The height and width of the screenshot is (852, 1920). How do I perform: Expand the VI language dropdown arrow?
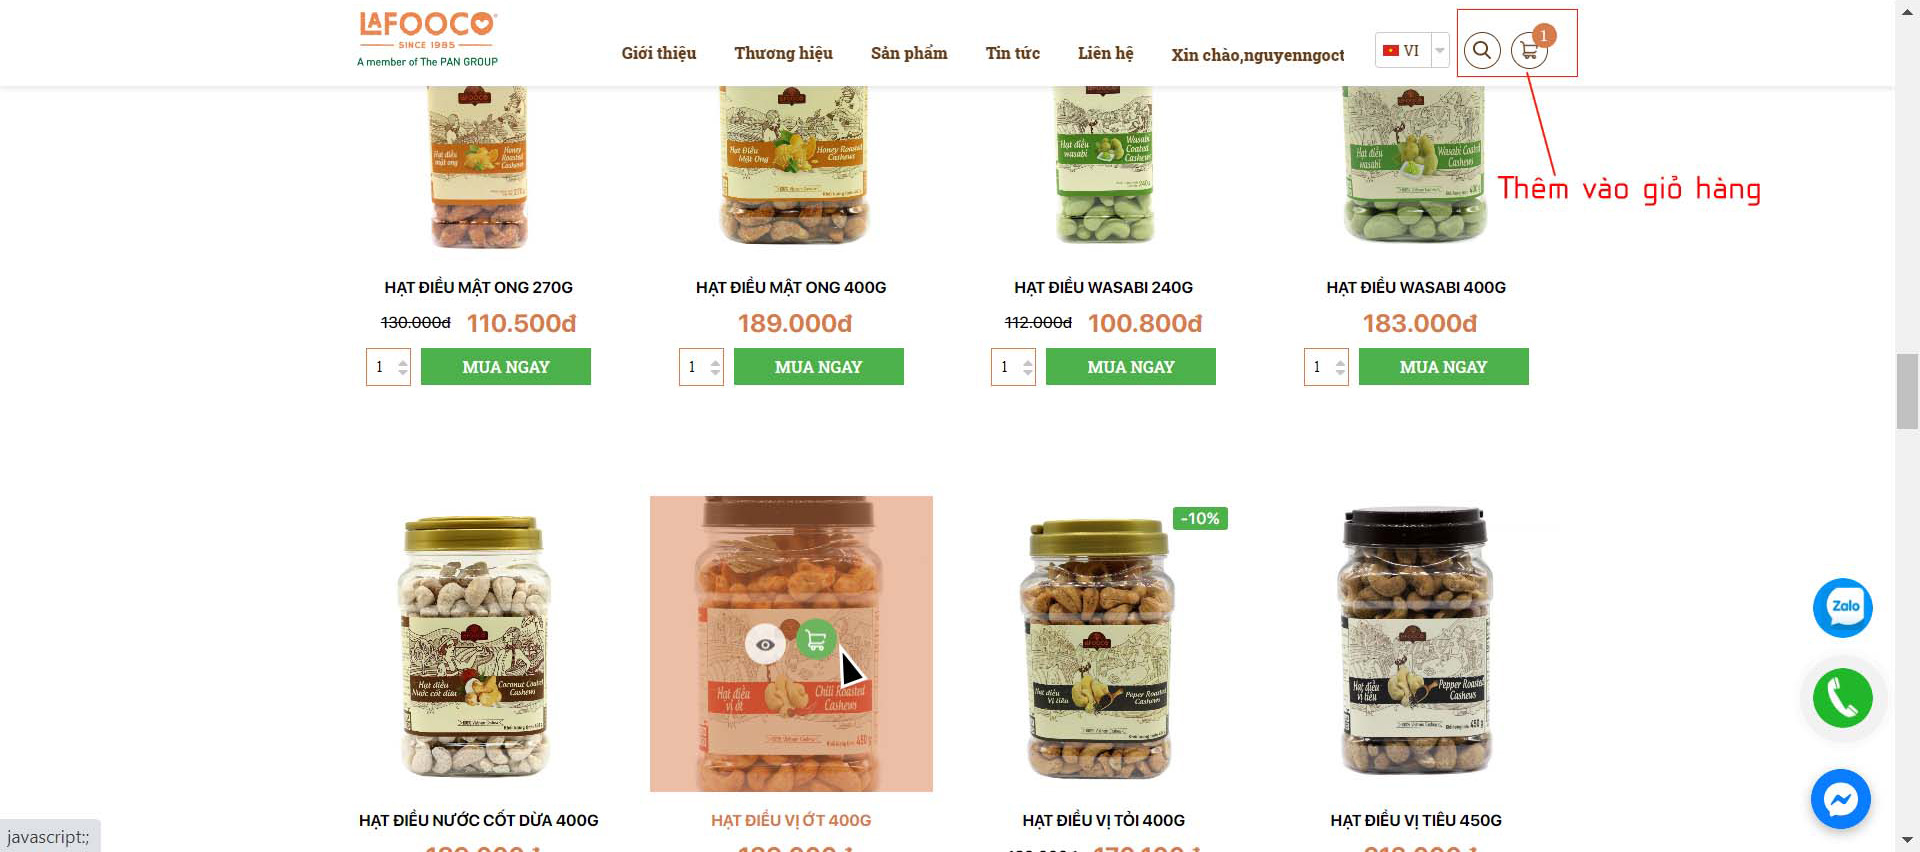coord(1440,50)
